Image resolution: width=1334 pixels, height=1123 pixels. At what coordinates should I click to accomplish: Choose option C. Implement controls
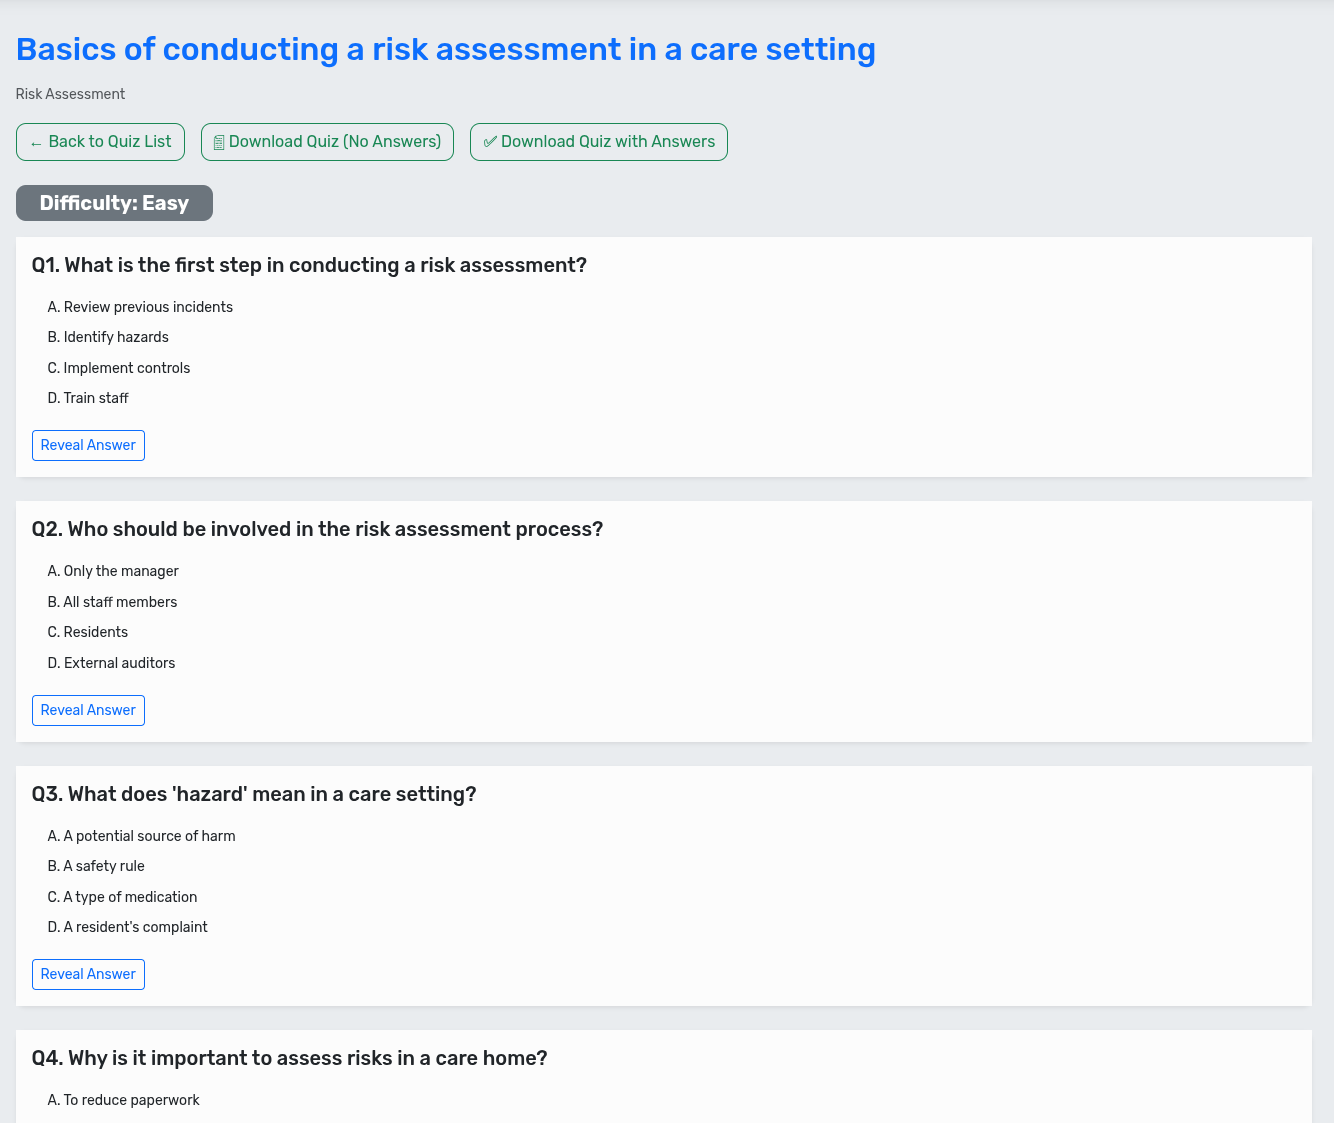pyautogui.click(x=119, y=368)
